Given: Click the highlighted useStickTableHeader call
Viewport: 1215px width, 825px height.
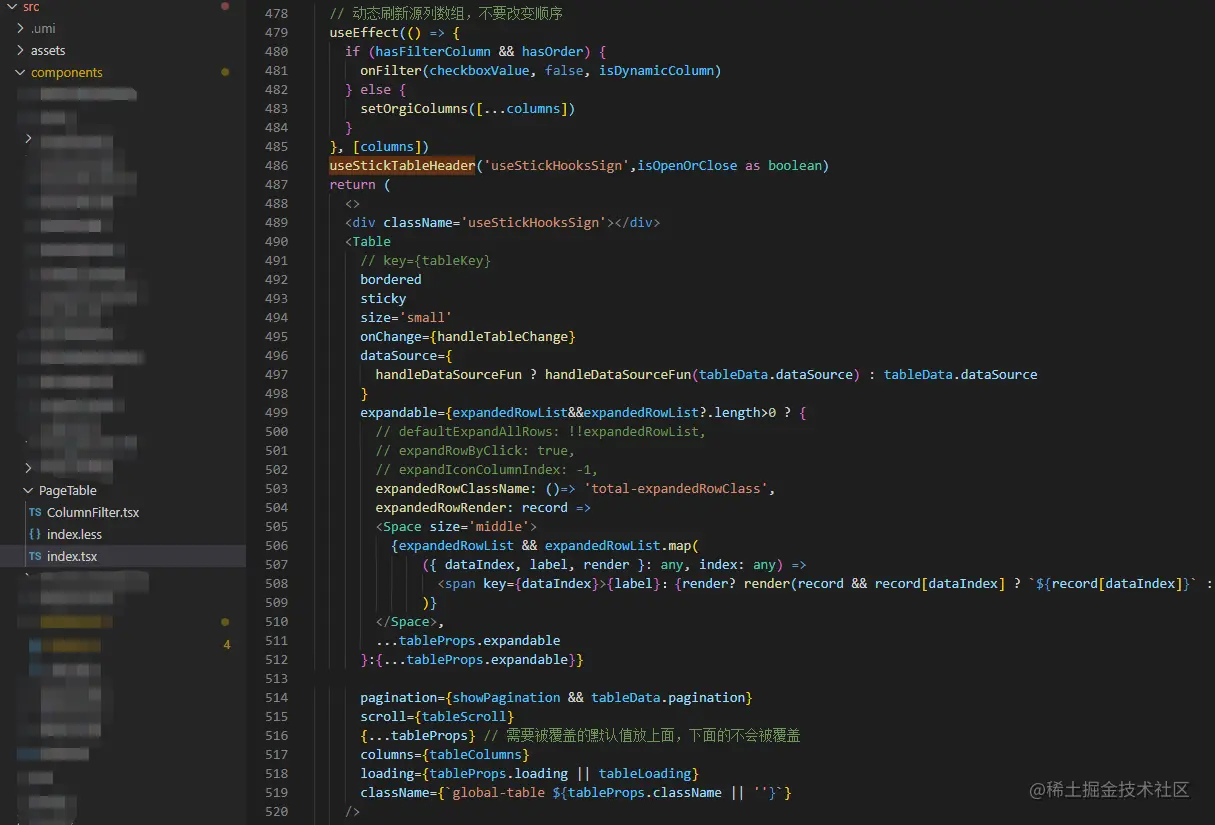Looking at the screenshot, I should click(402, 165).
